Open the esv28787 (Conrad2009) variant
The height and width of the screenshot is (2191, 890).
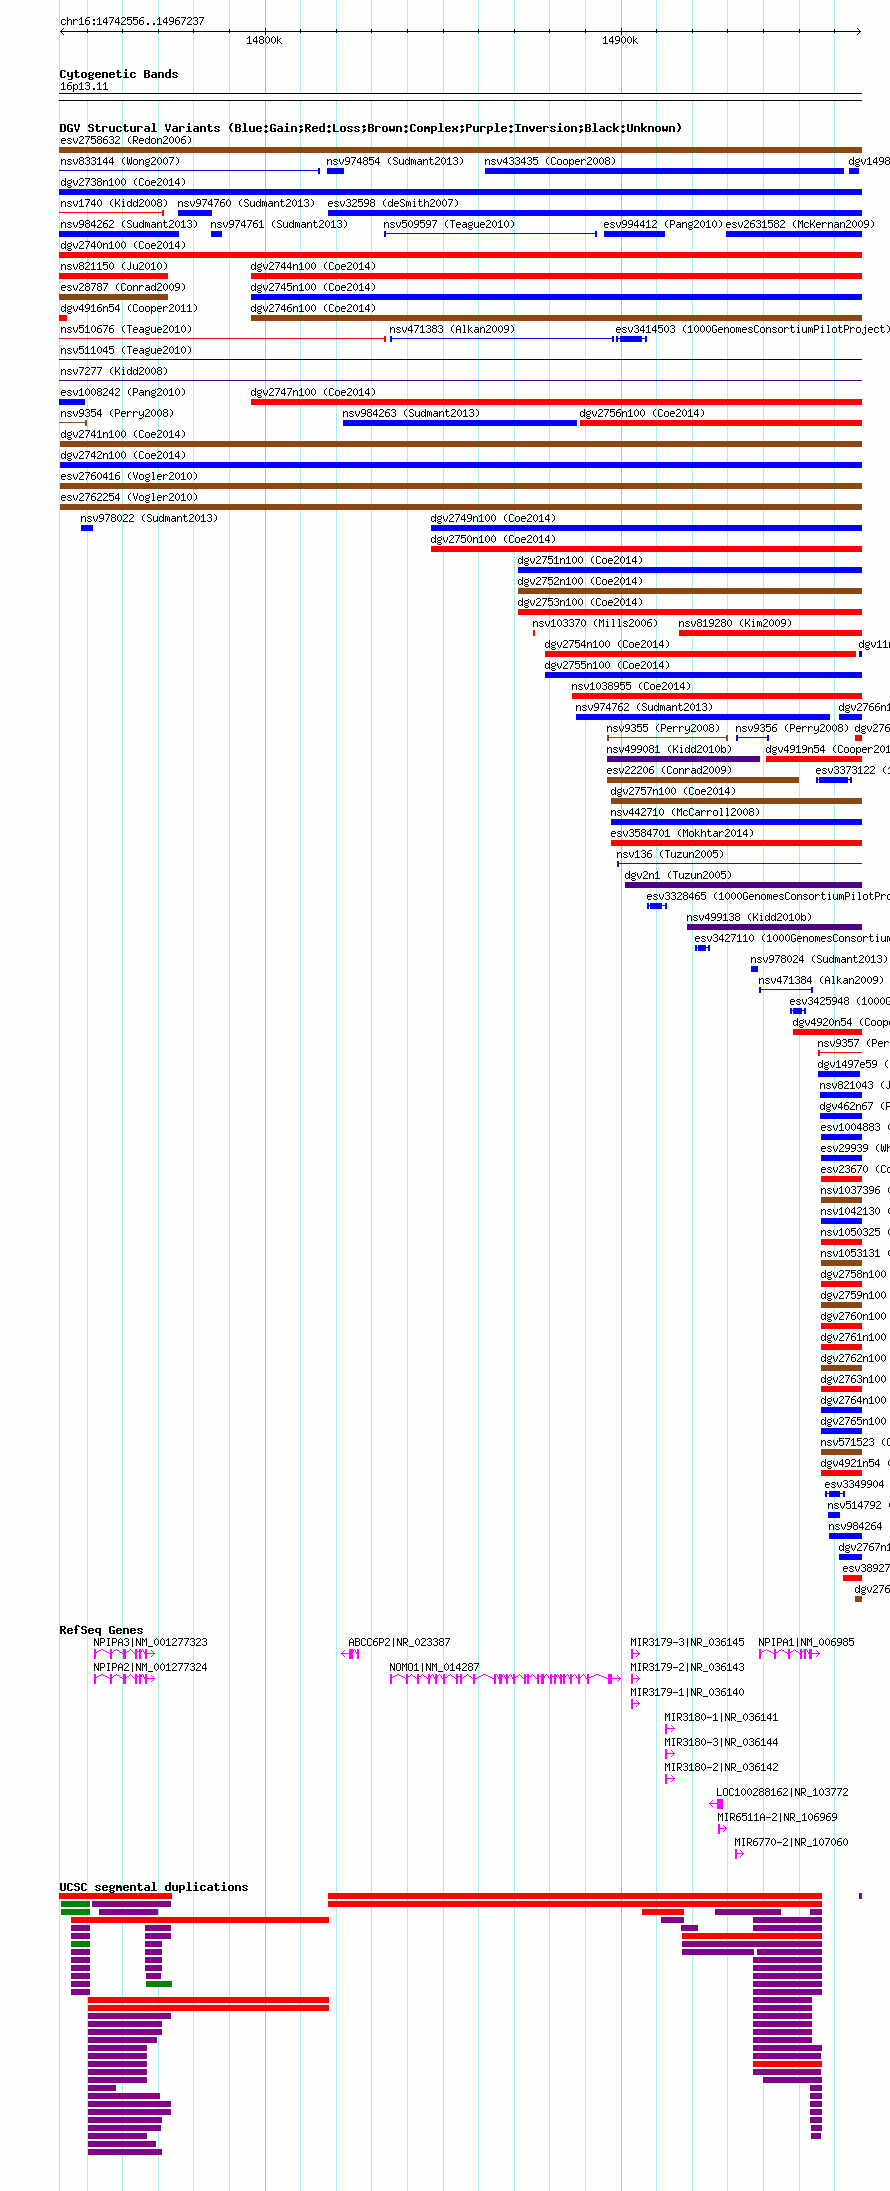tap(123, 287)
